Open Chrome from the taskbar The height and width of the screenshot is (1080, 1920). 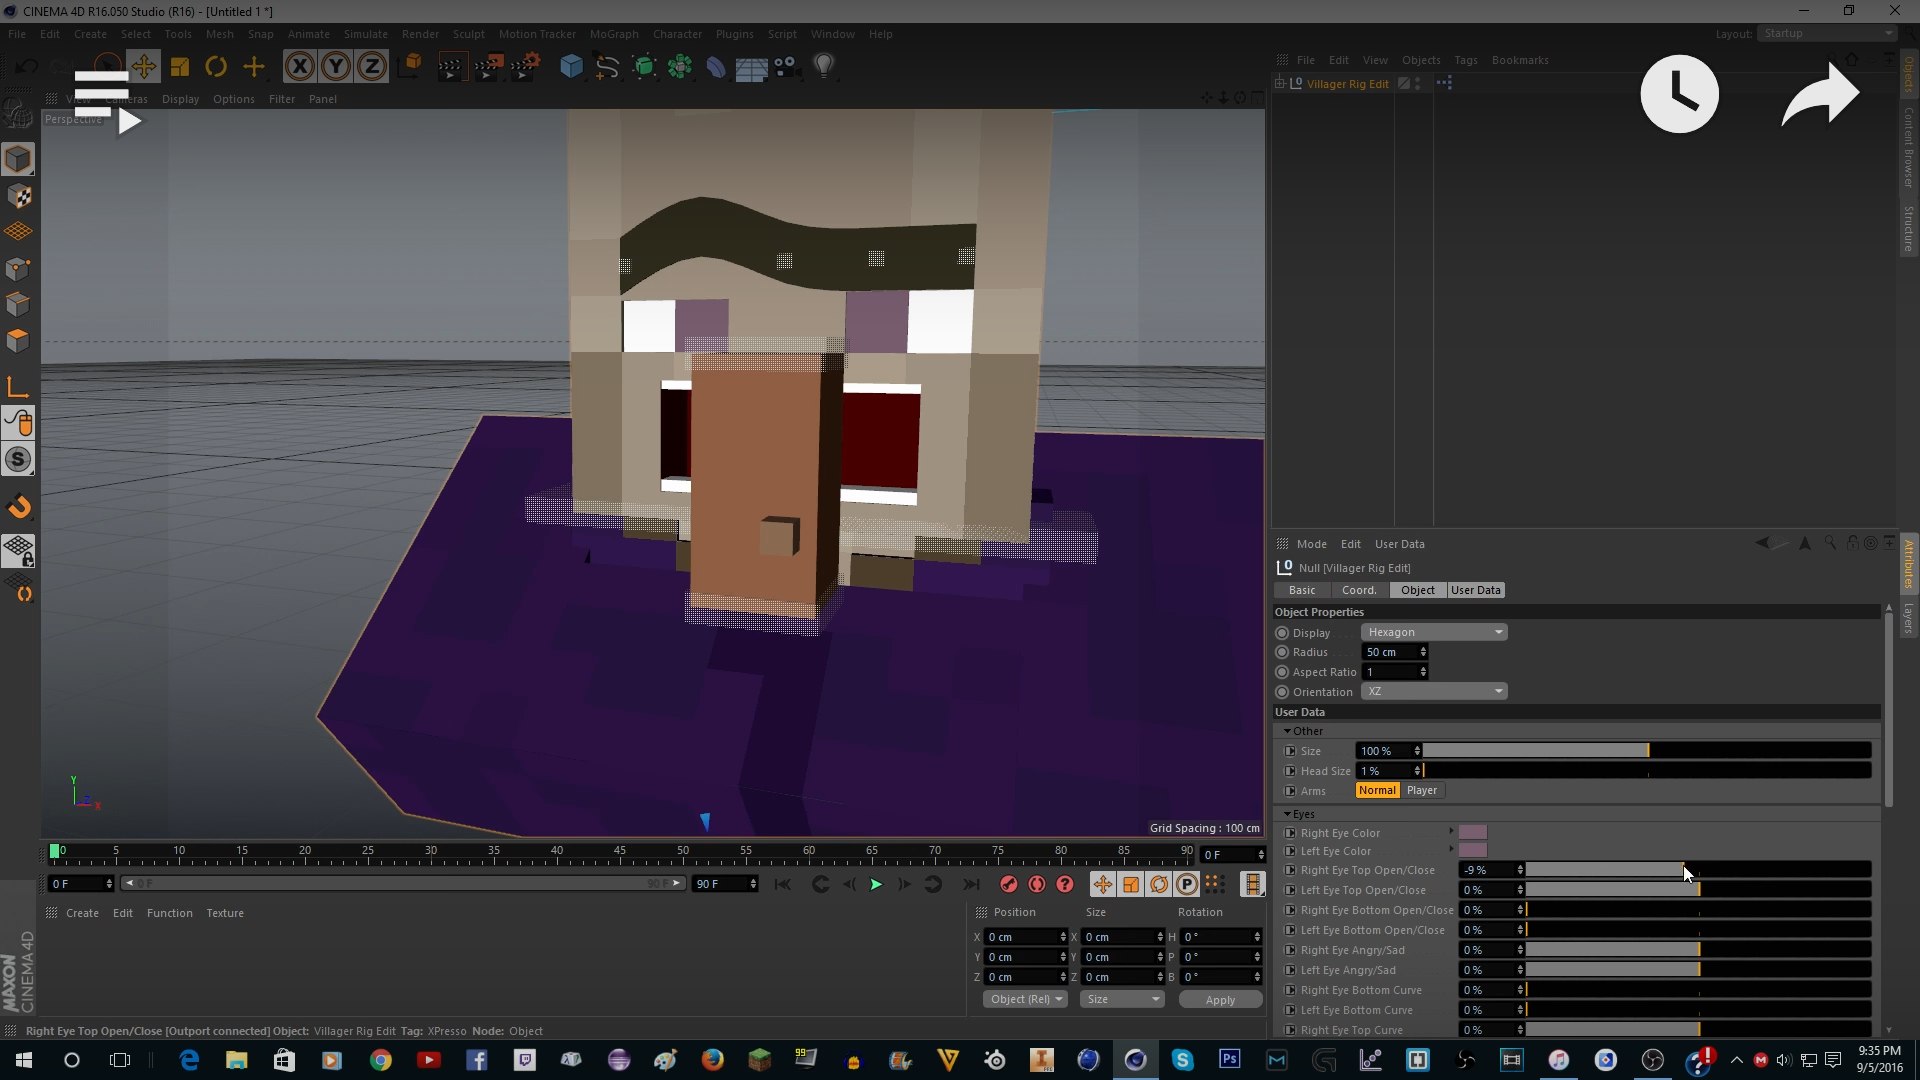coord(380,1060)
